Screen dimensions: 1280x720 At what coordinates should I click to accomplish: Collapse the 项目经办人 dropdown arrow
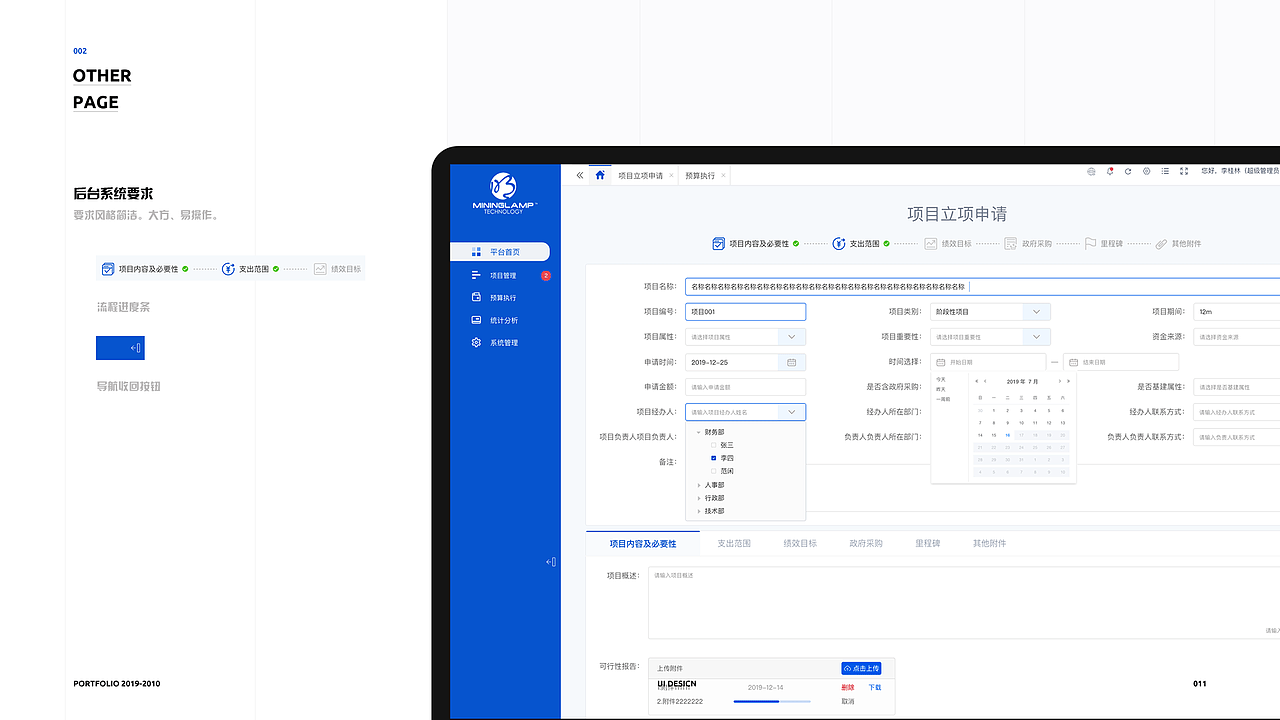point(792,412)
